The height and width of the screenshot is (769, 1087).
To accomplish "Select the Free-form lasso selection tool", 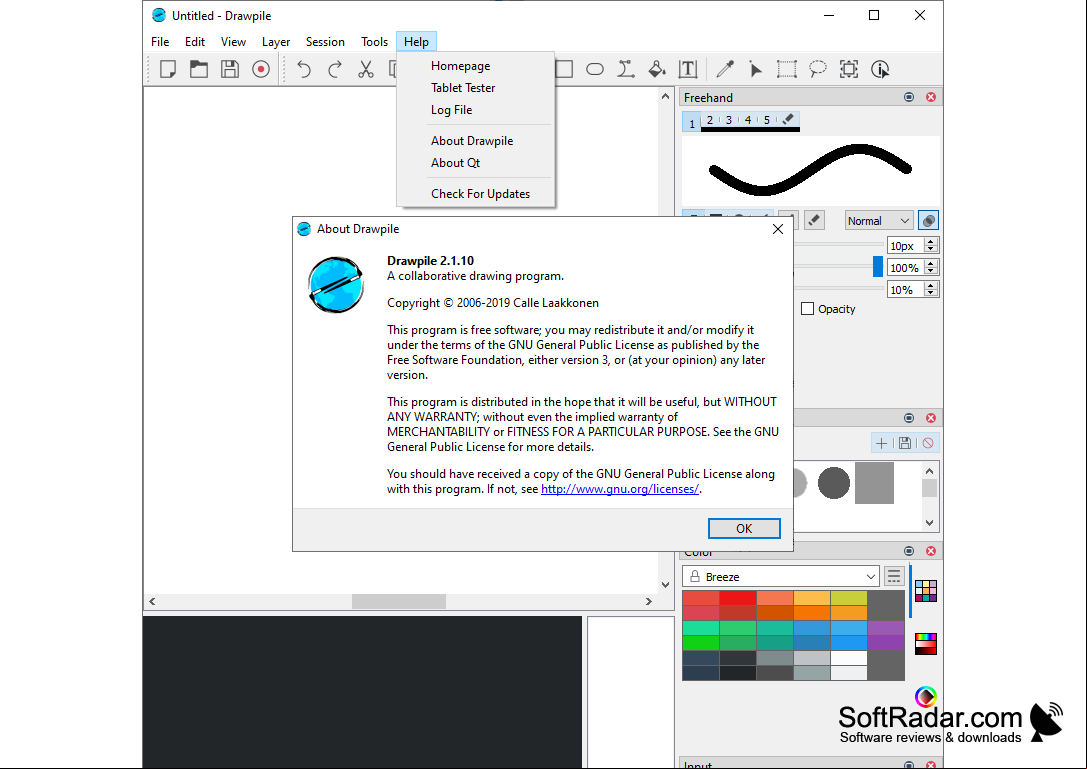I will pos(818,69).
